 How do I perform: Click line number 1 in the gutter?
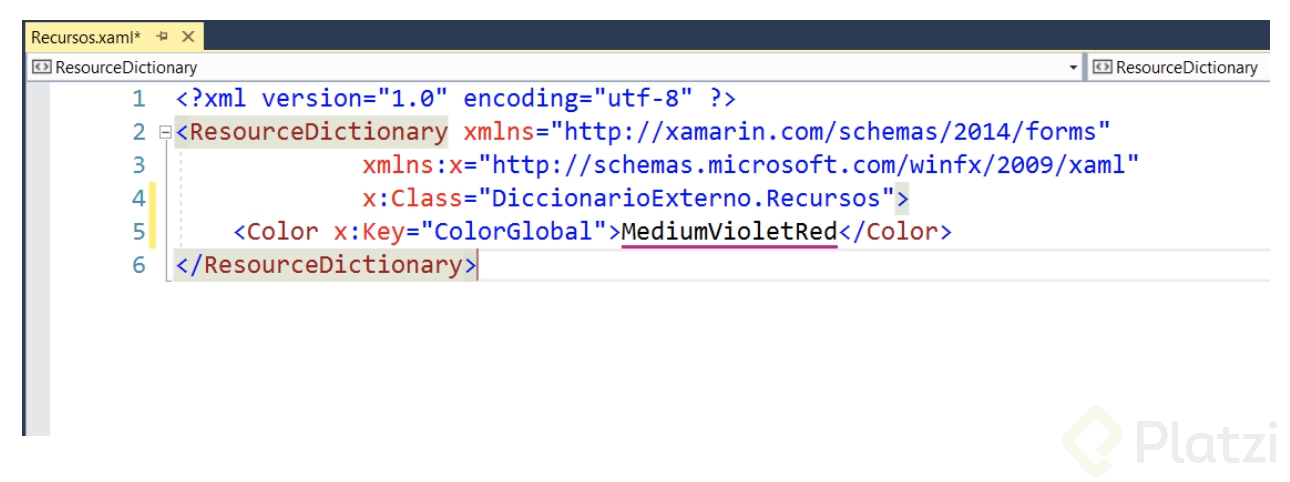pyautogui.click(x=138, y=99)
